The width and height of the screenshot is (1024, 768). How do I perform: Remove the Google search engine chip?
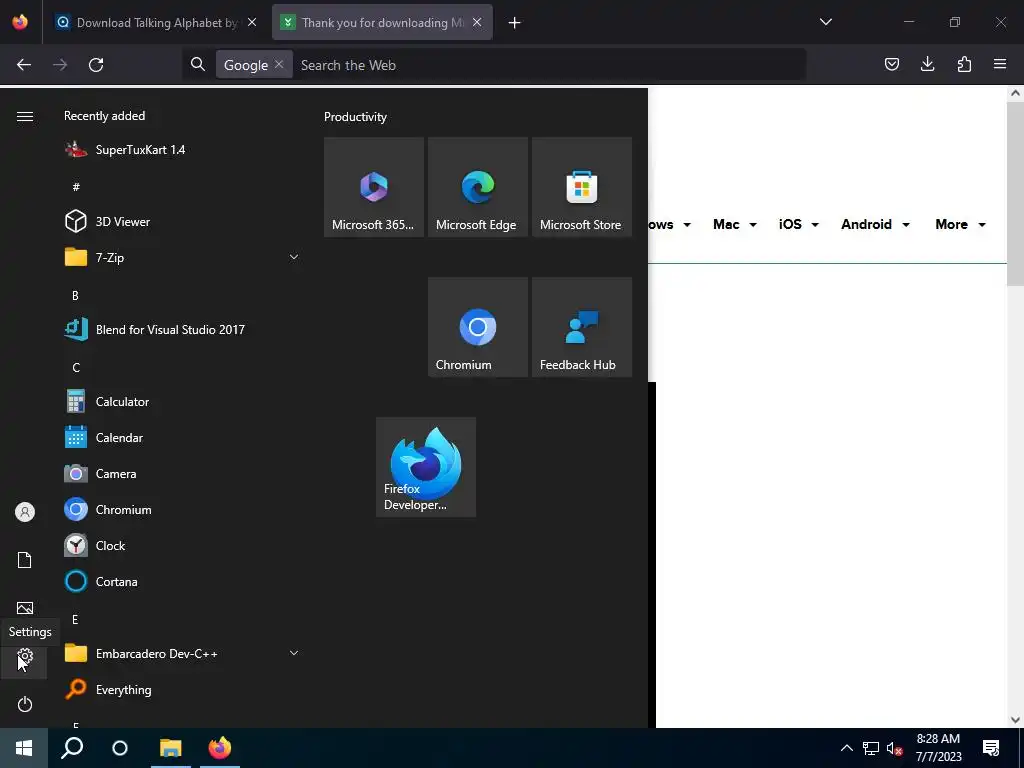[279, 64]
